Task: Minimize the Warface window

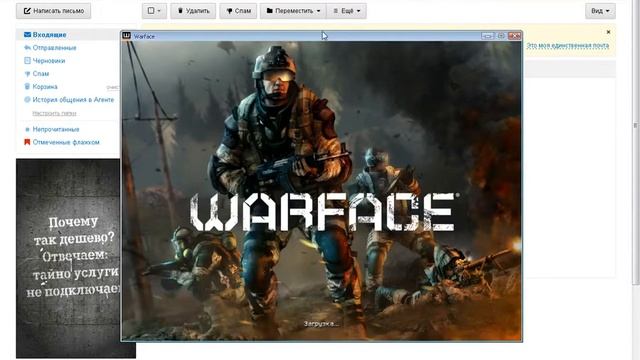Action: pos(487,36)
